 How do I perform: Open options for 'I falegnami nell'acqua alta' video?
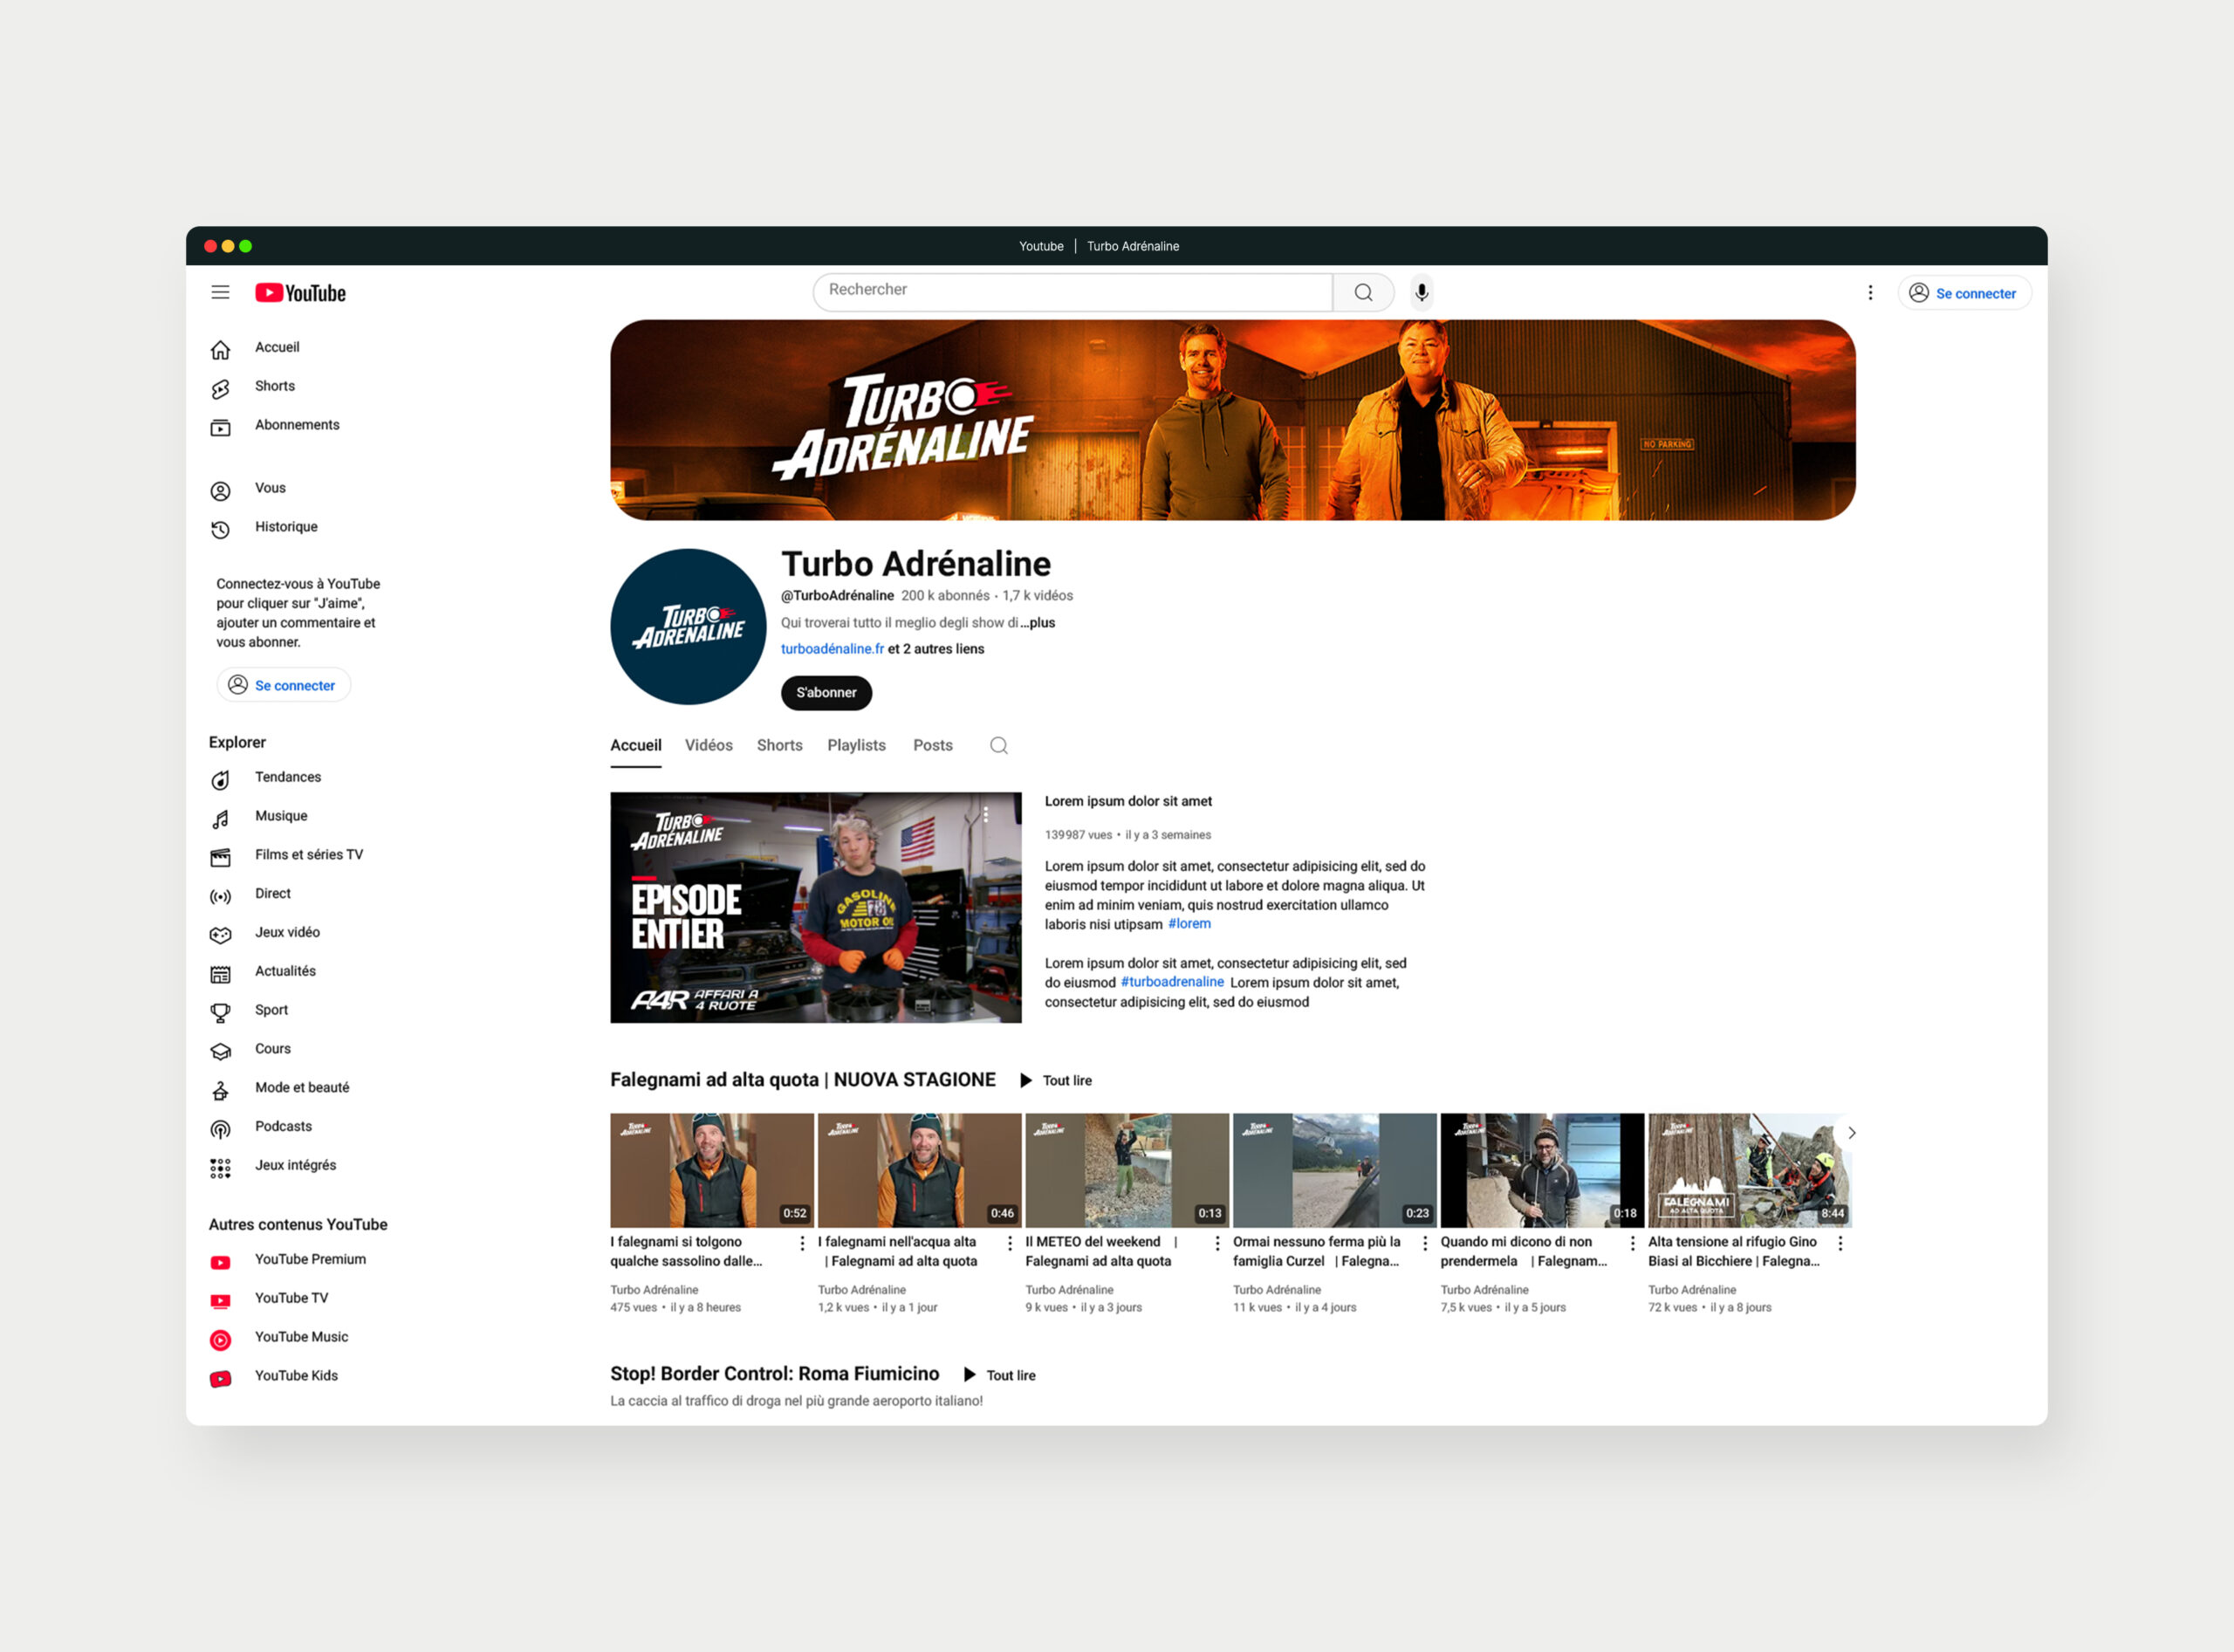[1010, 1243]
